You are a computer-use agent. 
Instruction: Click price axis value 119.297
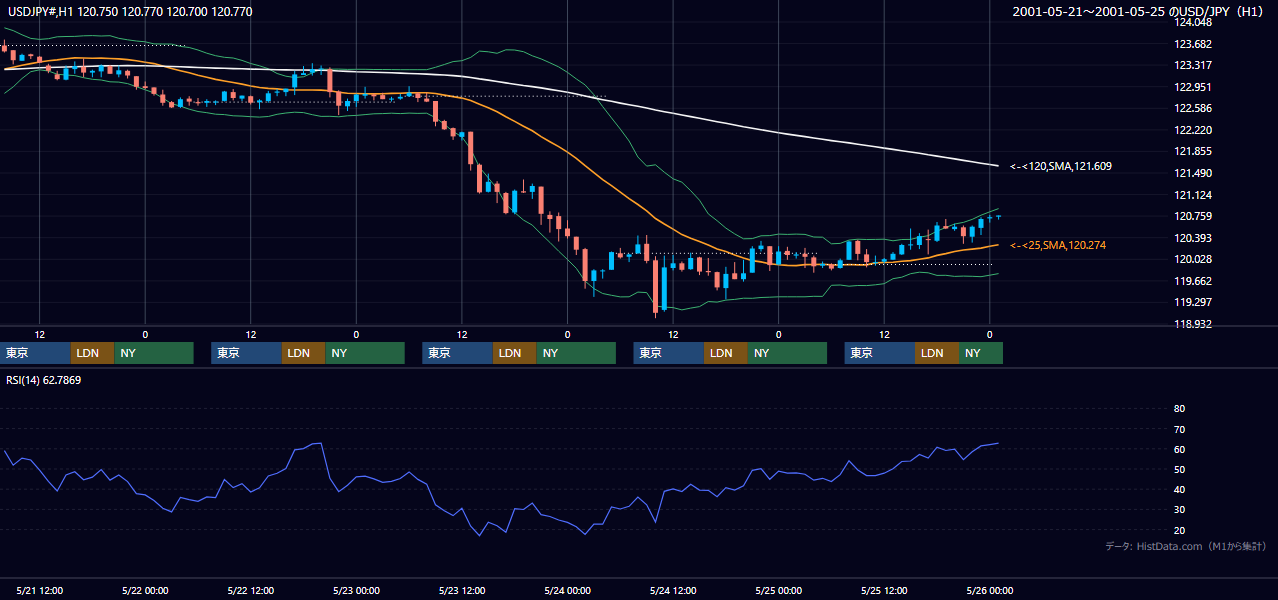click(1193, 302)
